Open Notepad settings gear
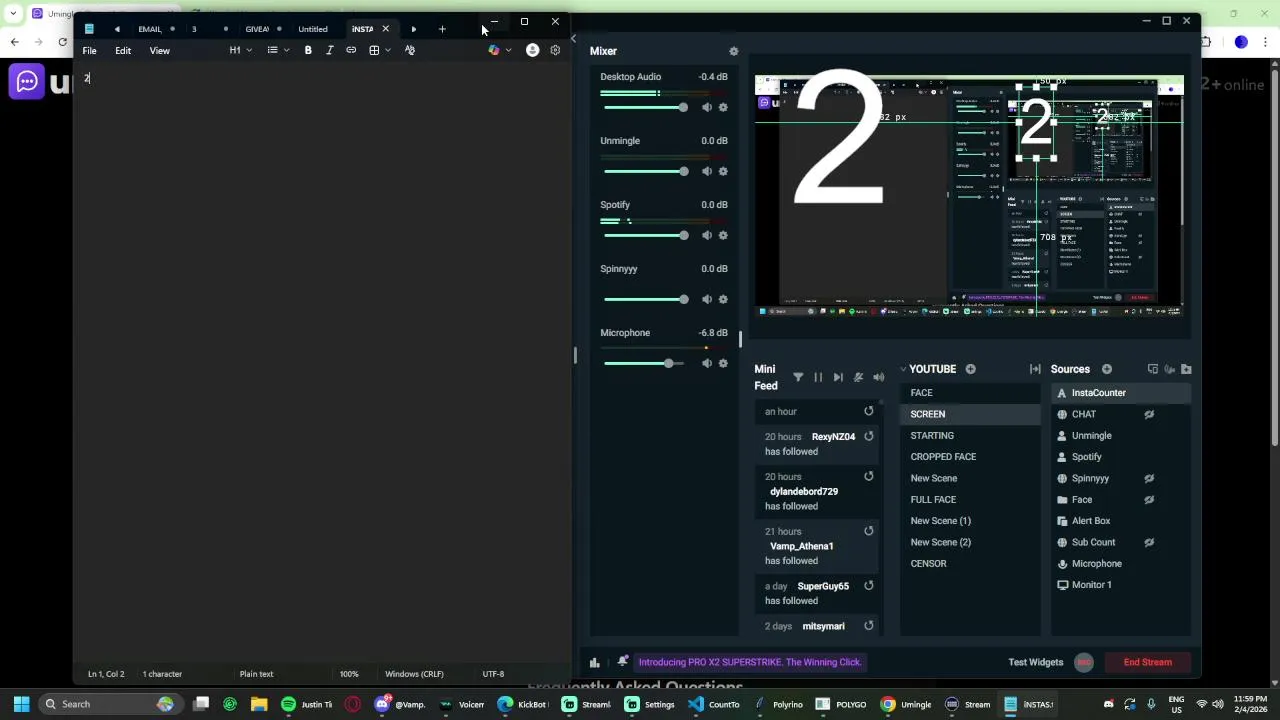The width and height of the screenshot is (1280, 720). point(555,50)
